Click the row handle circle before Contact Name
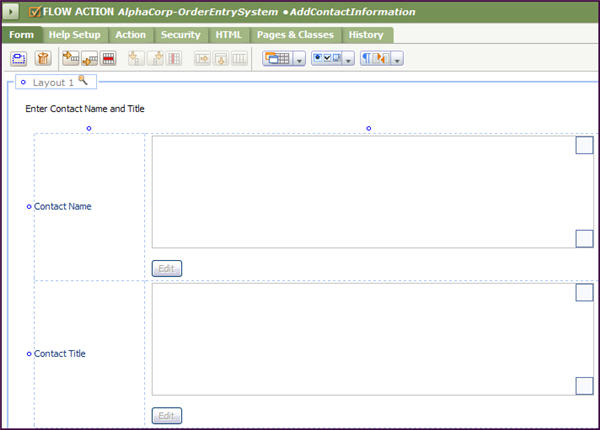The height and width of the screenshot is (430, 600). 29,207
